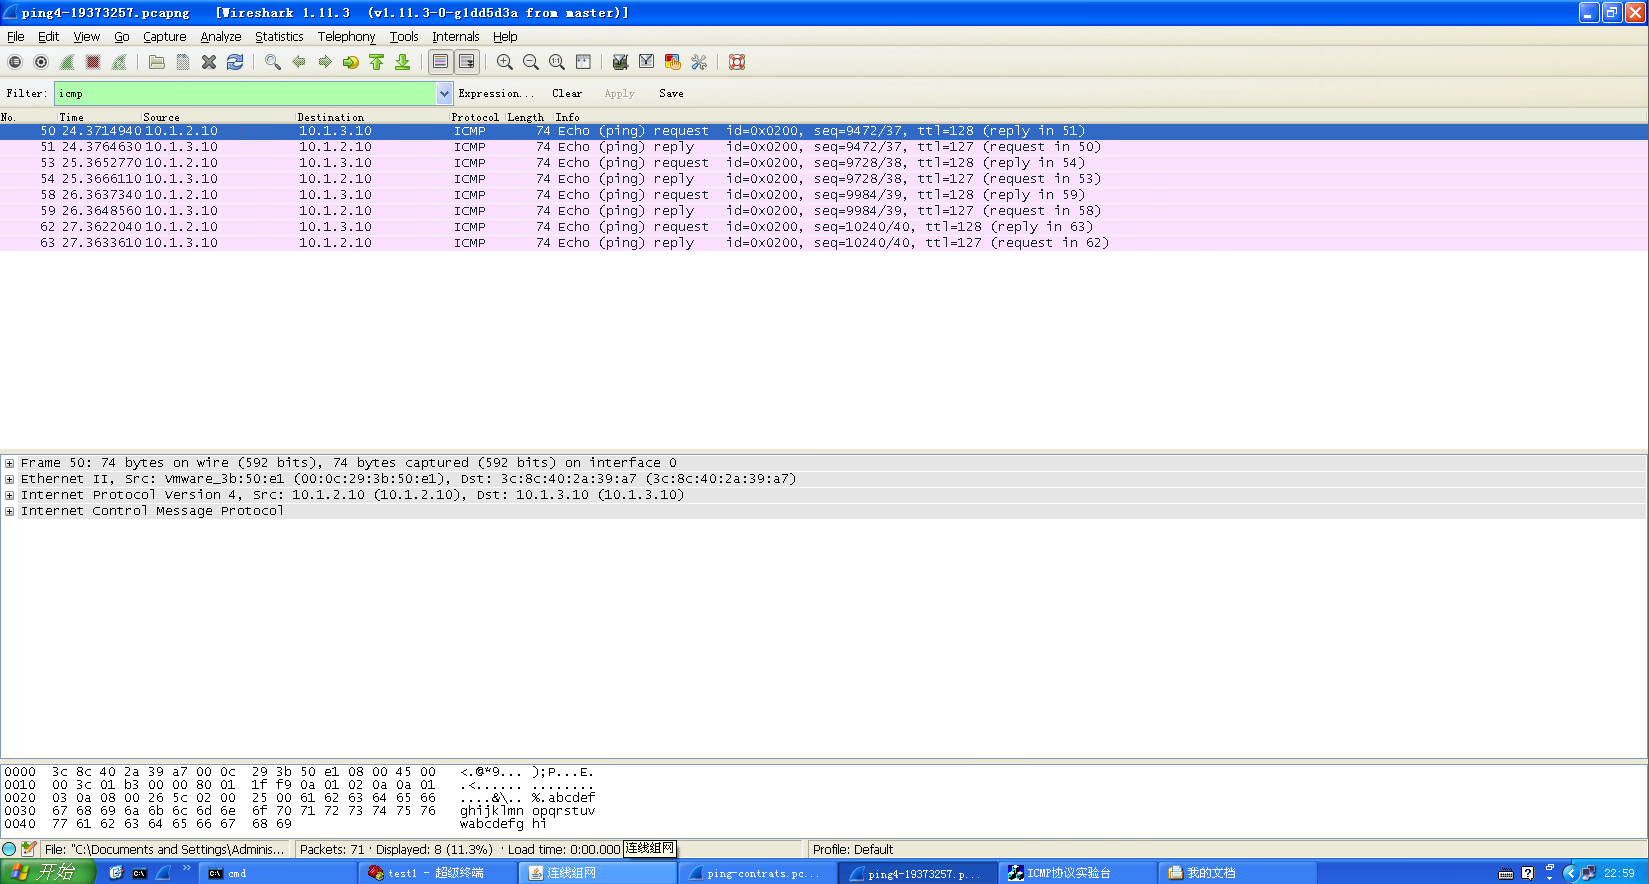Edit coloring rules icon
This screenshot has width=1649, height=884.
(x=673, y=62)
